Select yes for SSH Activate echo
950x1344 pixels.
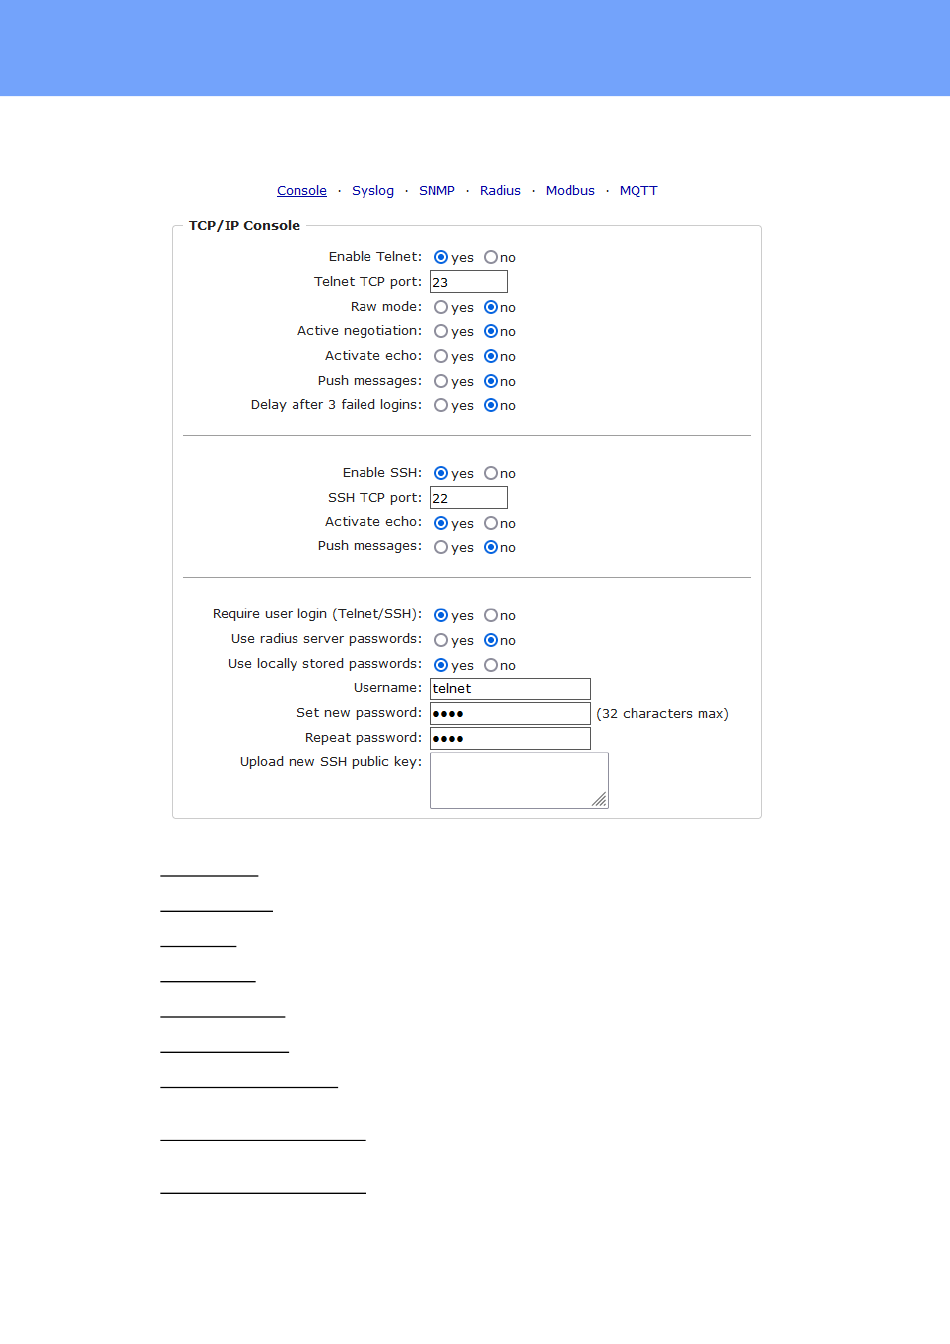click(x=441, y=523)
